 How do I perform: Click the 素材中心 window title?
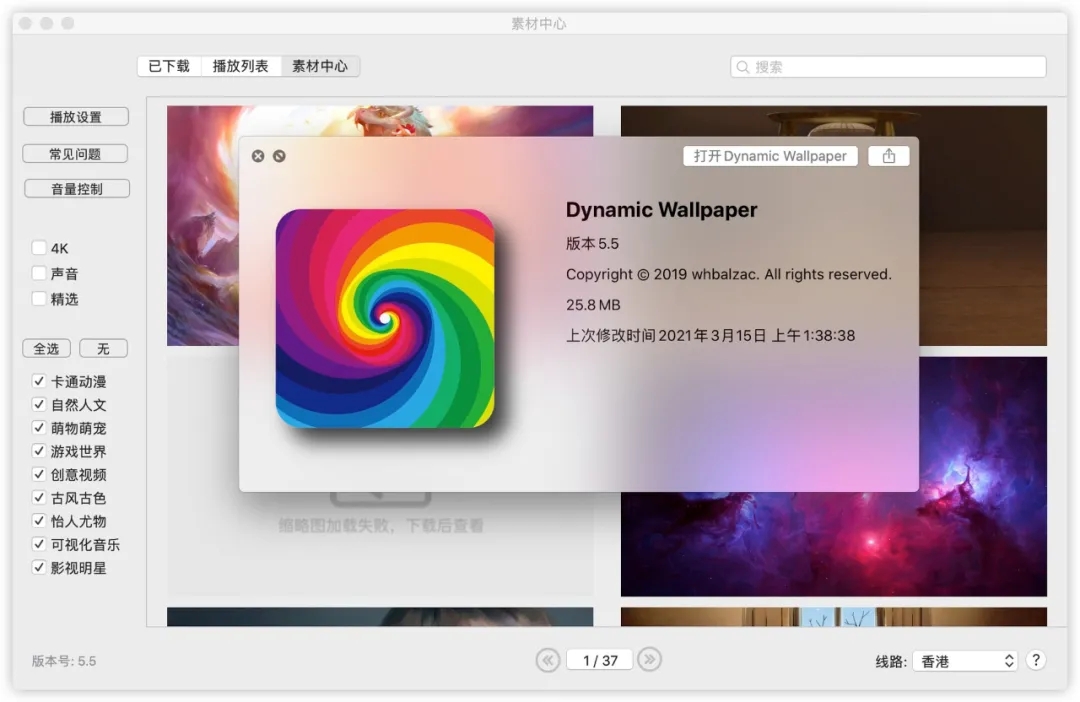point(539,24)
